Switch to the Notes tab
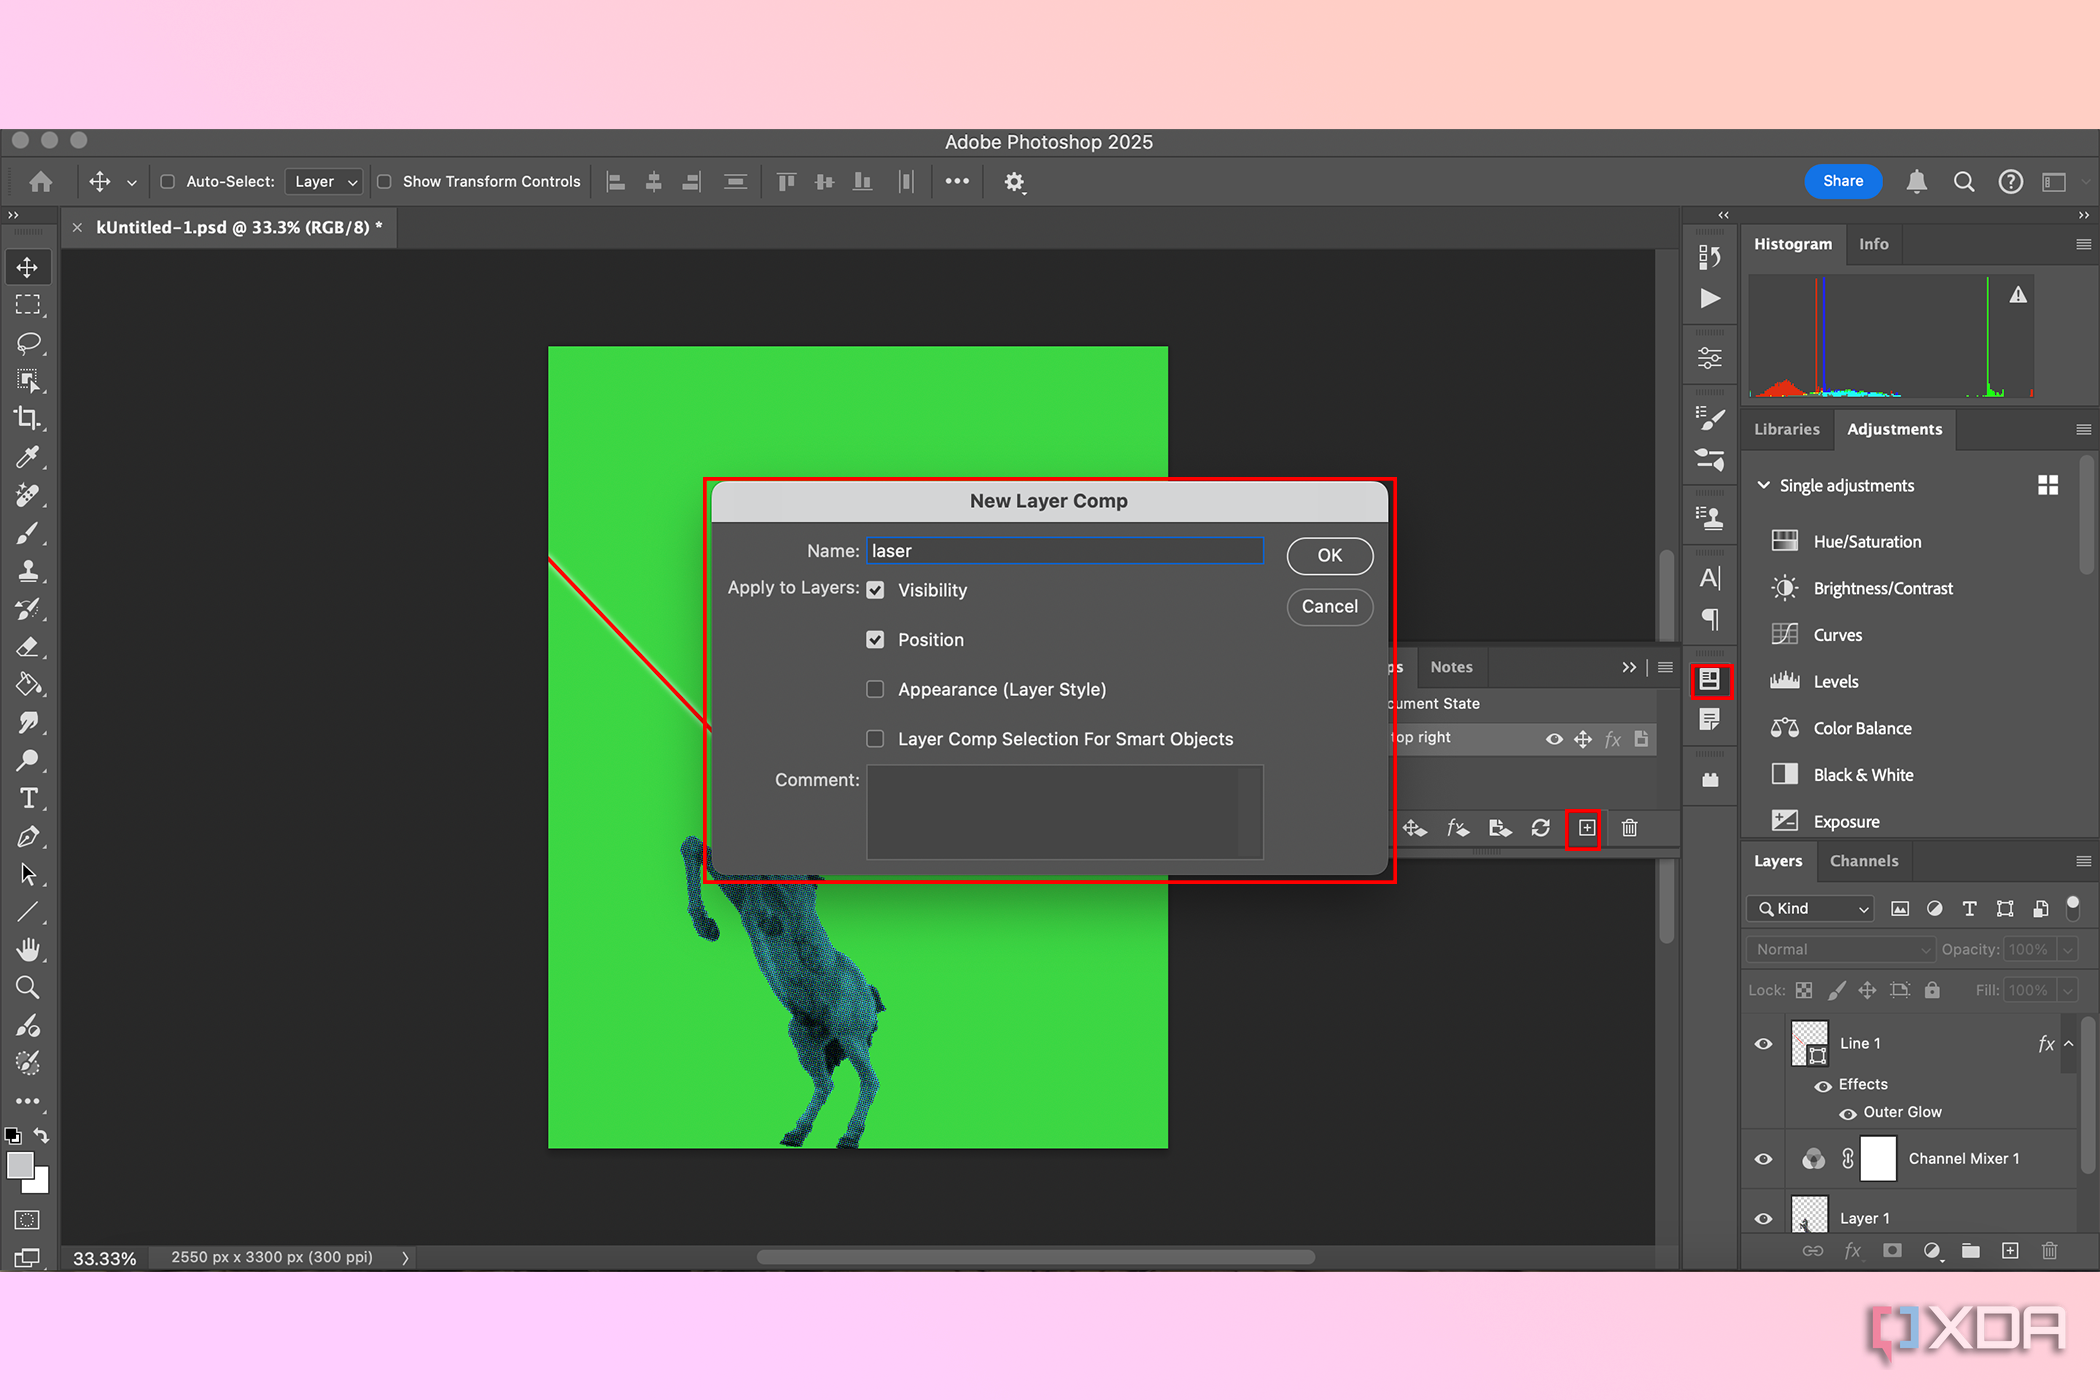The image size is (2100, 1400). [1451, 667]
